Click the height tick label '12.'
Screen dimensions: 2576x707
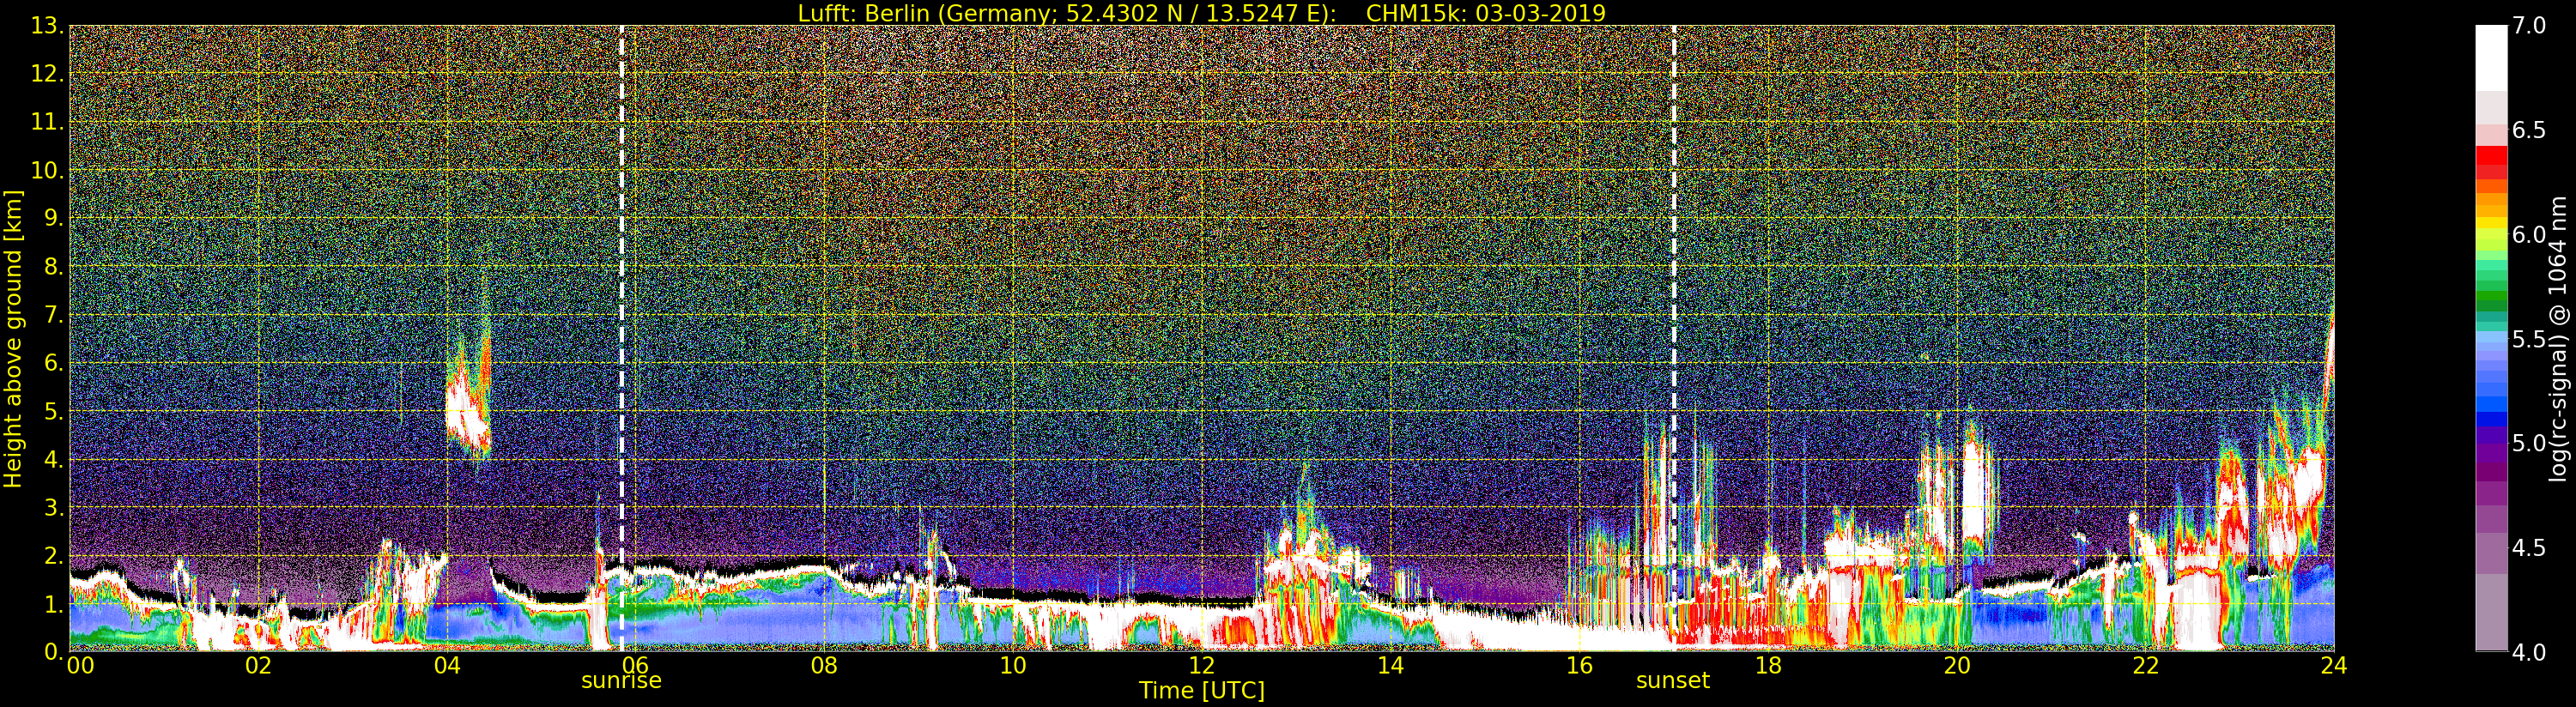(x=46, y=74)
